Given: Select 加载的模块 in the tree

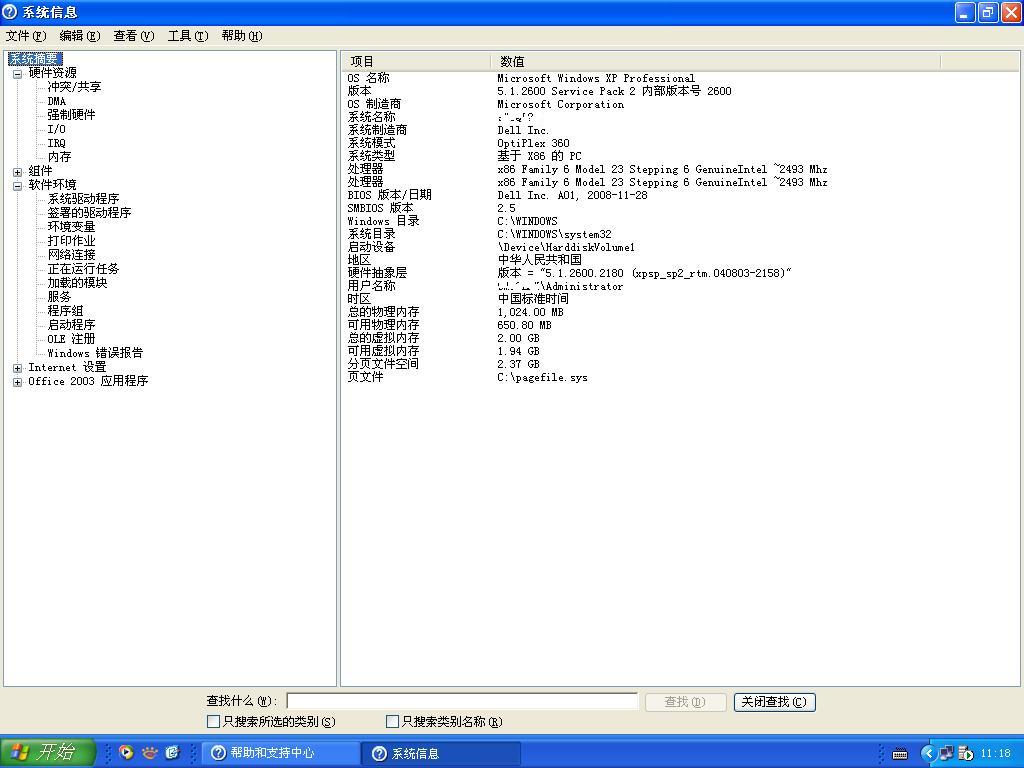Looking at the screenshot, I should 77,283.
